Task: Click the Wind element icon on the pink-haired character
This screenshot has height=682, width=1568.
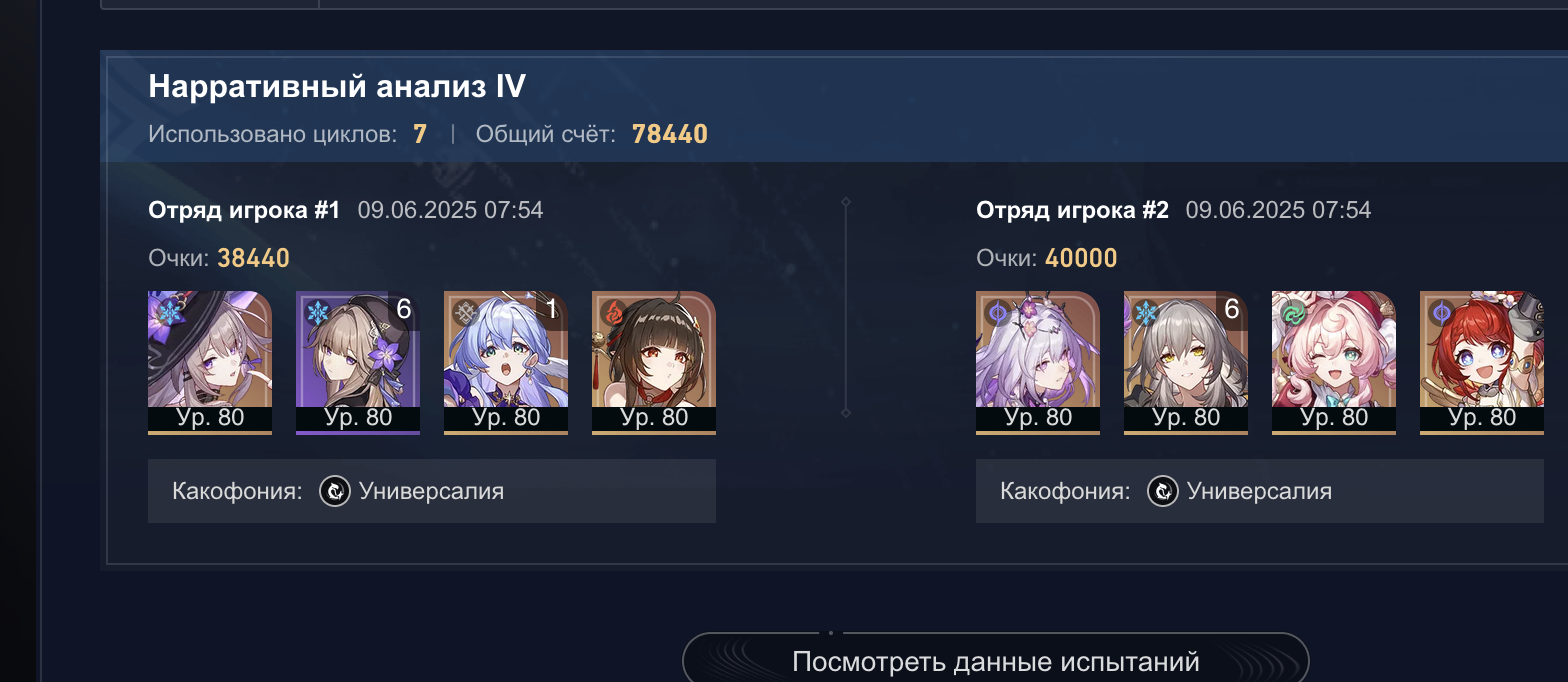Action: (x=1293, y=312)
